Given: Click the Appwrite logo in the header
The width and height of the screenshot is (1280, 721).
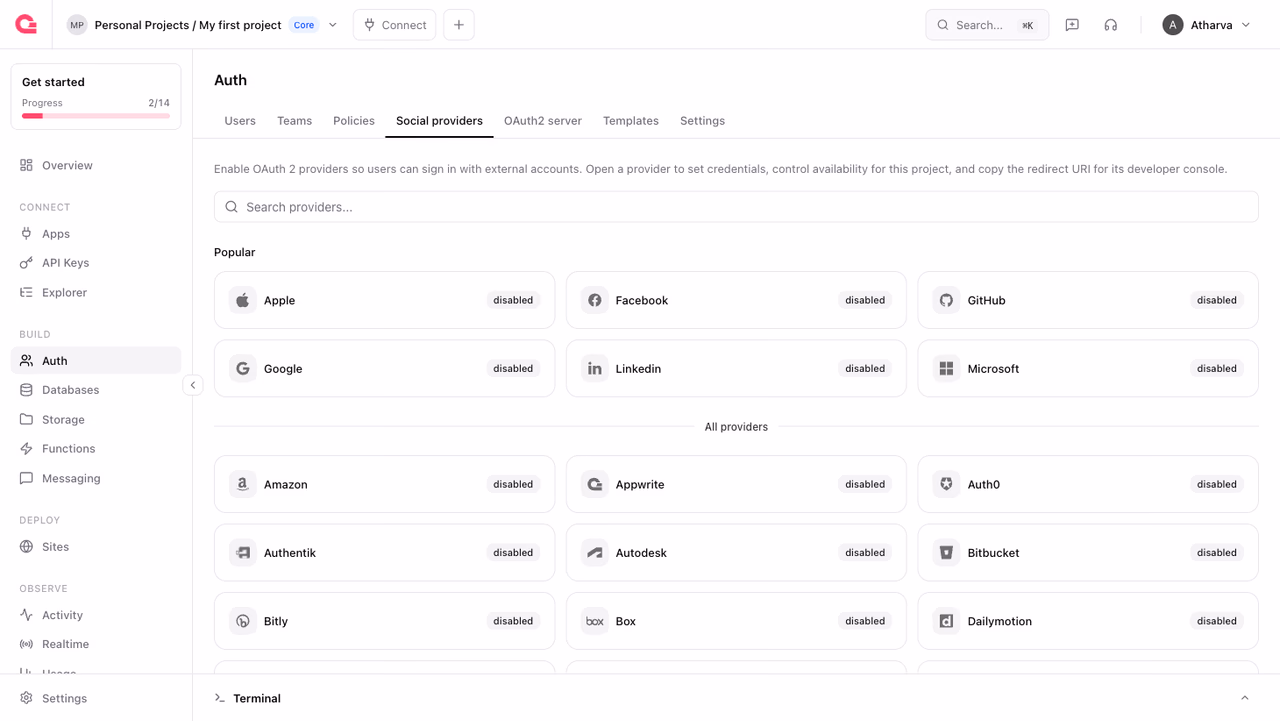Looking at the screenshot, I should [x=26, y=24].
